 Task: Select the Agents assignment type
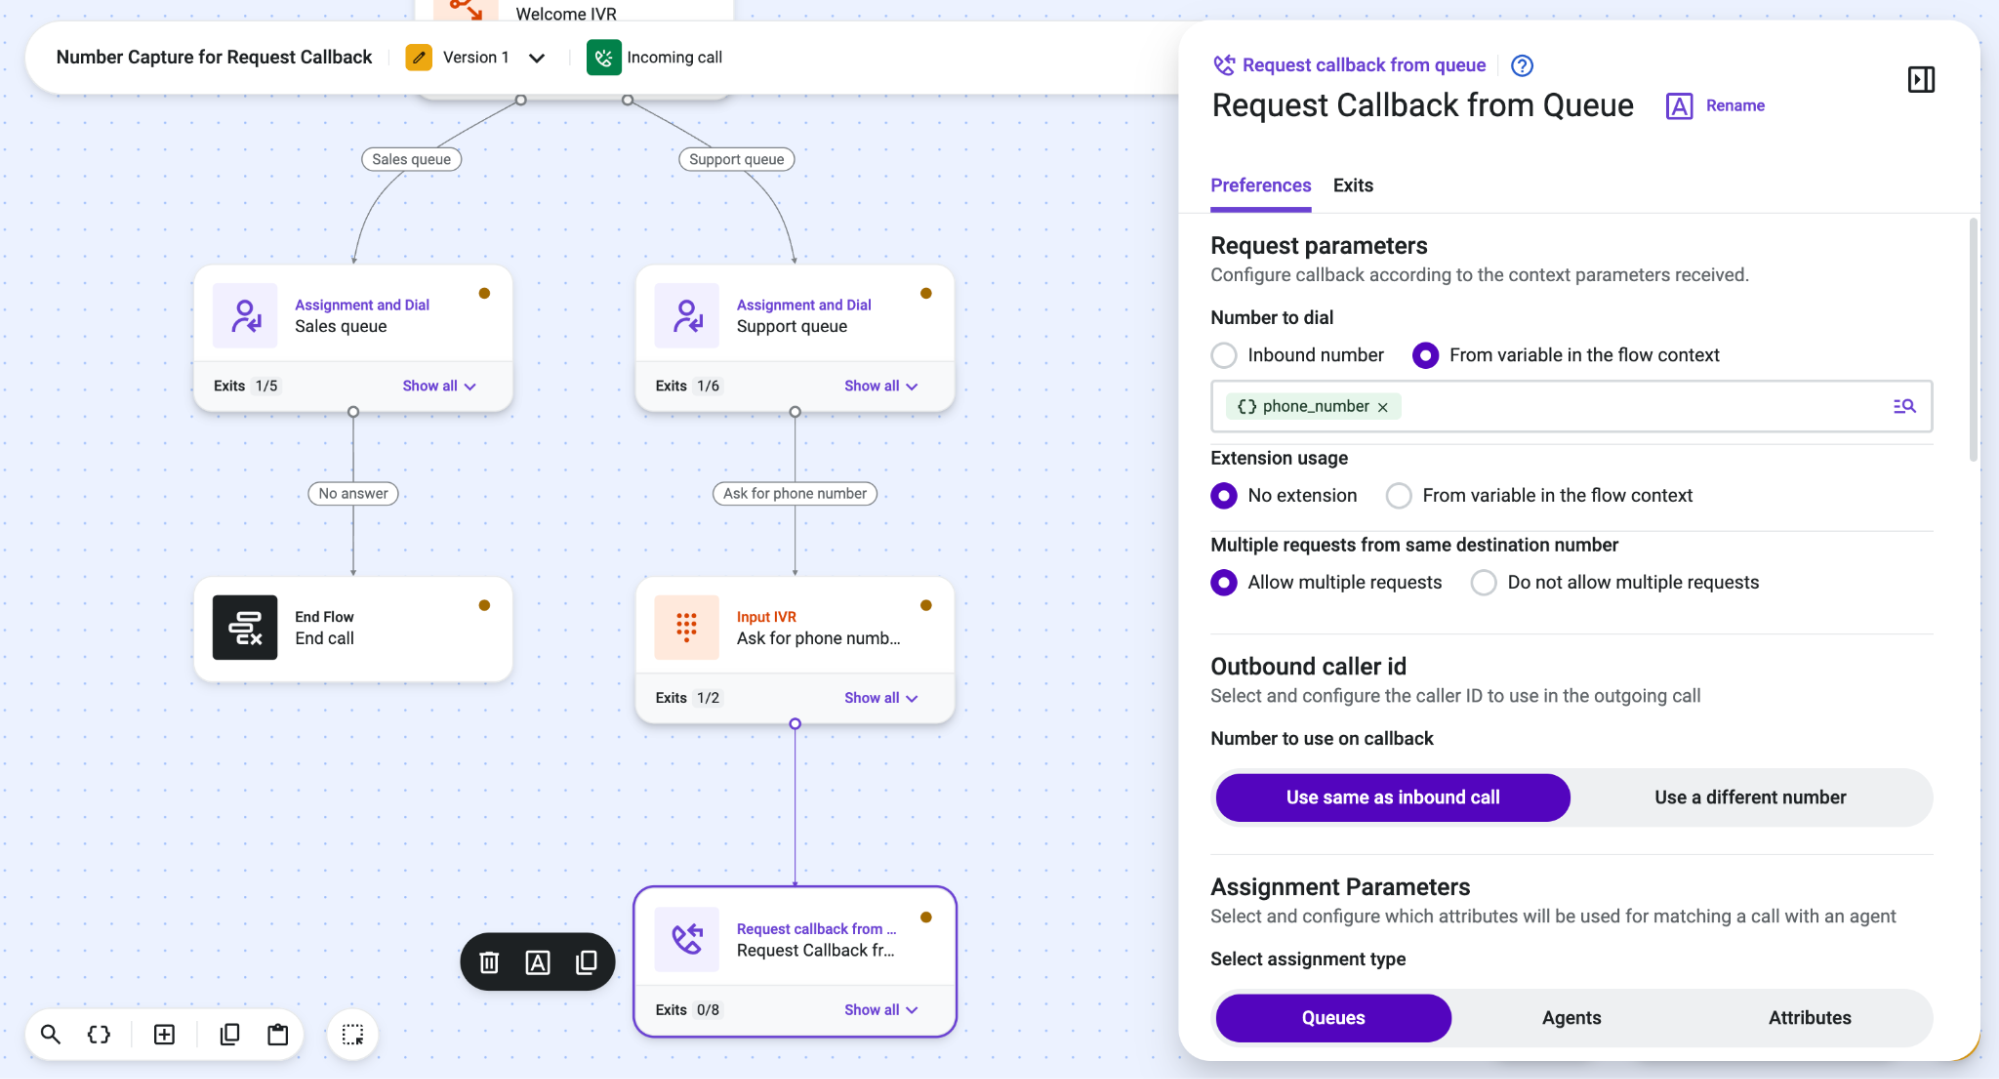1571,1018
